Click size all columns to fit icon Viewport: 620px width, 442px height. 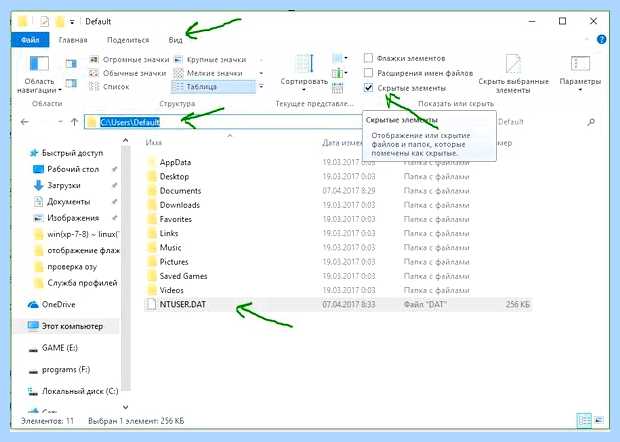[x=337, y=88]
